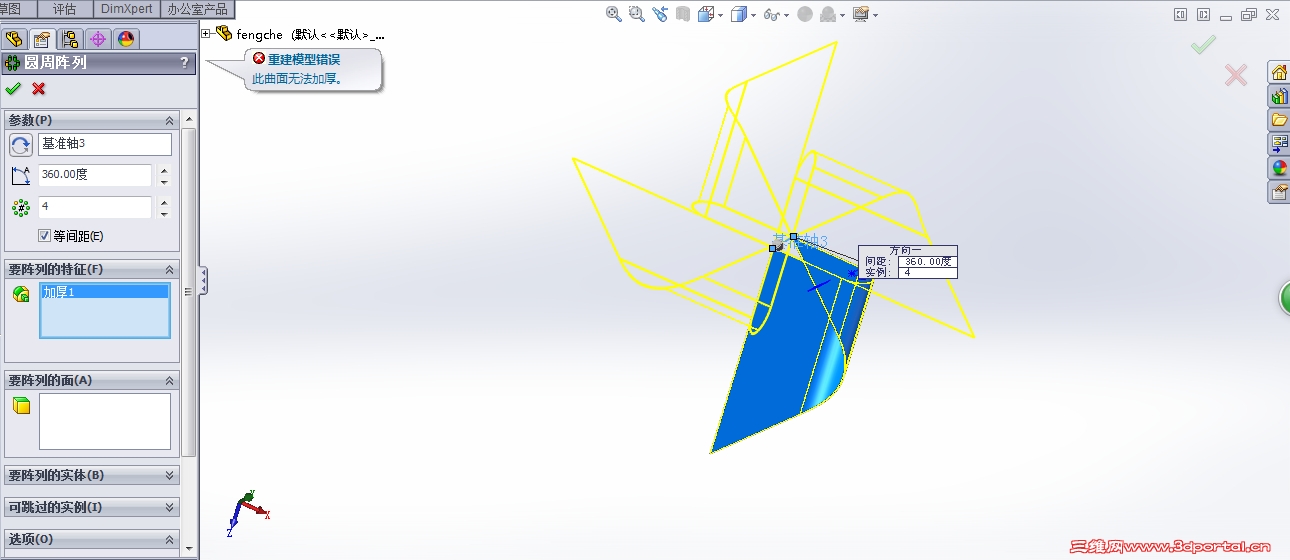Open Display Style dropdown arrow
Screen dimensions: 1290x560
pos(753,15)
